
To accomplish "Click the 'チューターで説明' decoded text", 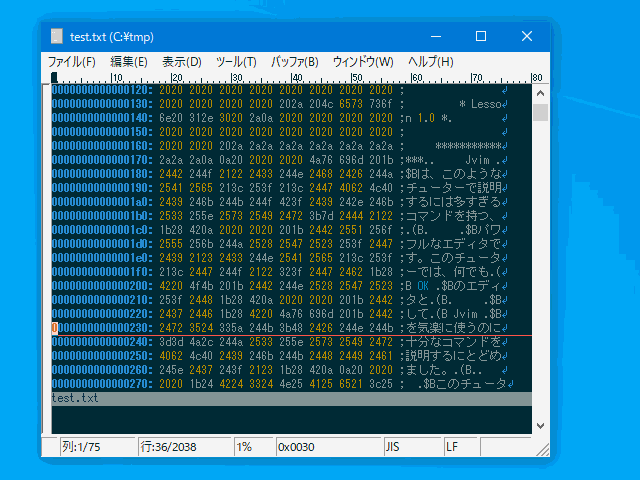I will 453,188.
